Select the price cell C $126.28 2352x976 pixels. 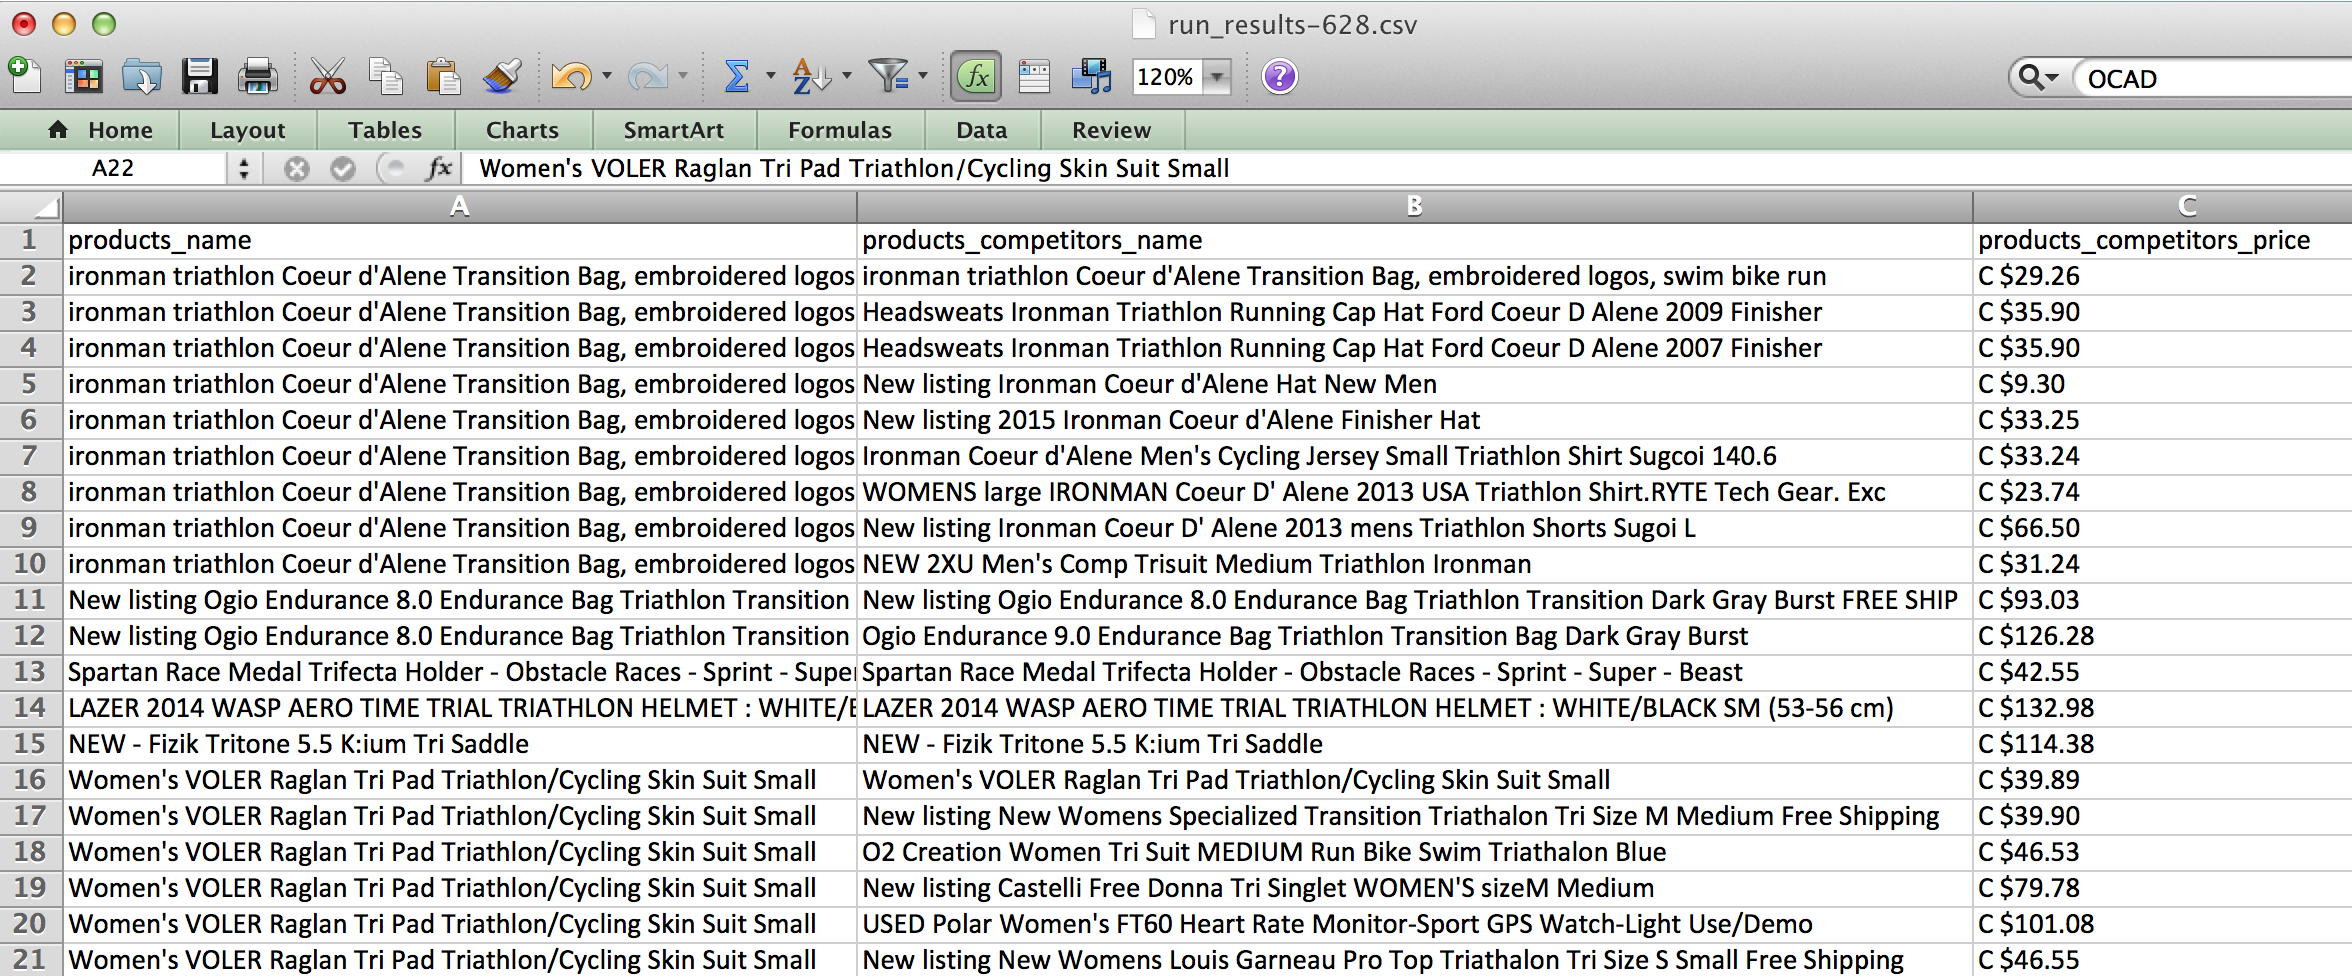tap(2163, 636)
